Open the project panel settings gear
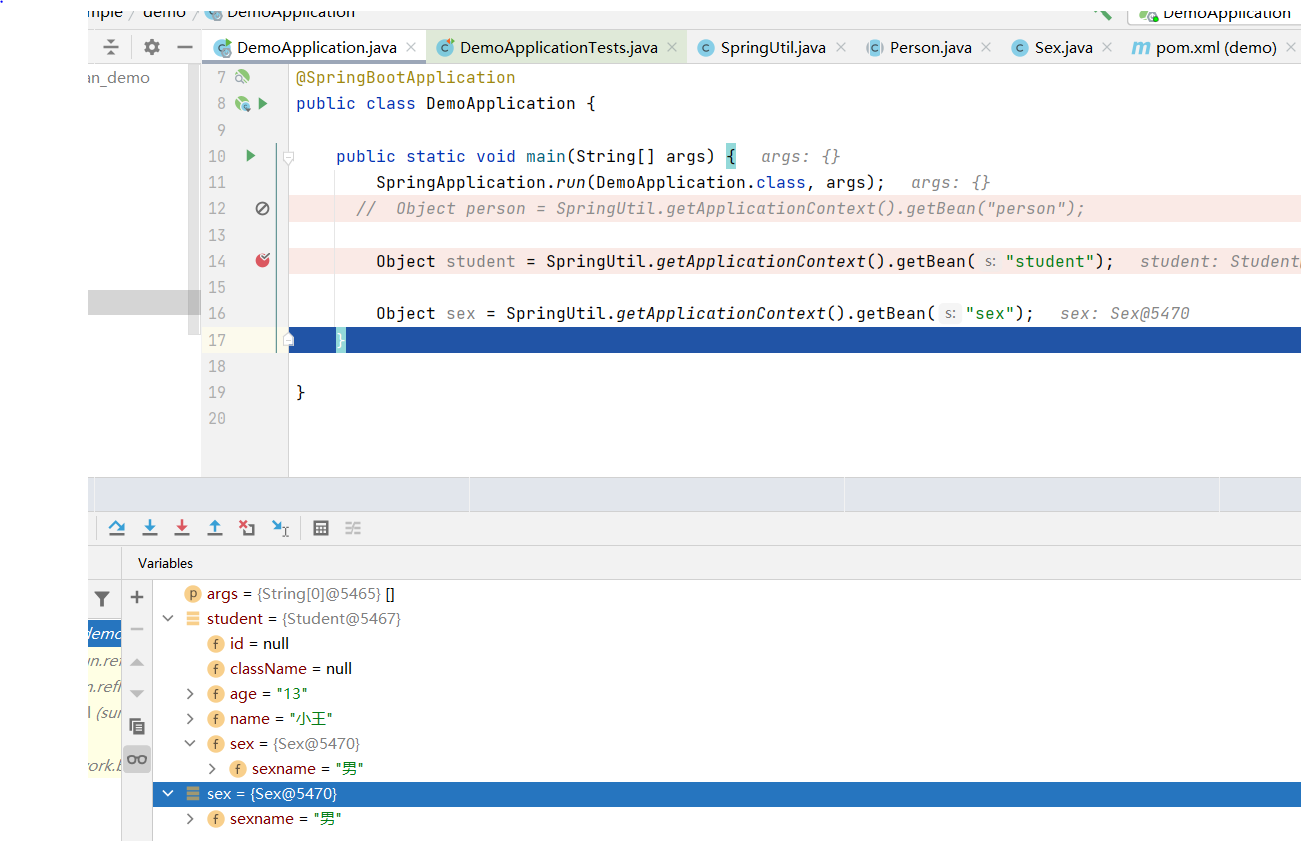The image size is (1301, 841). click(x=152, y=47)
